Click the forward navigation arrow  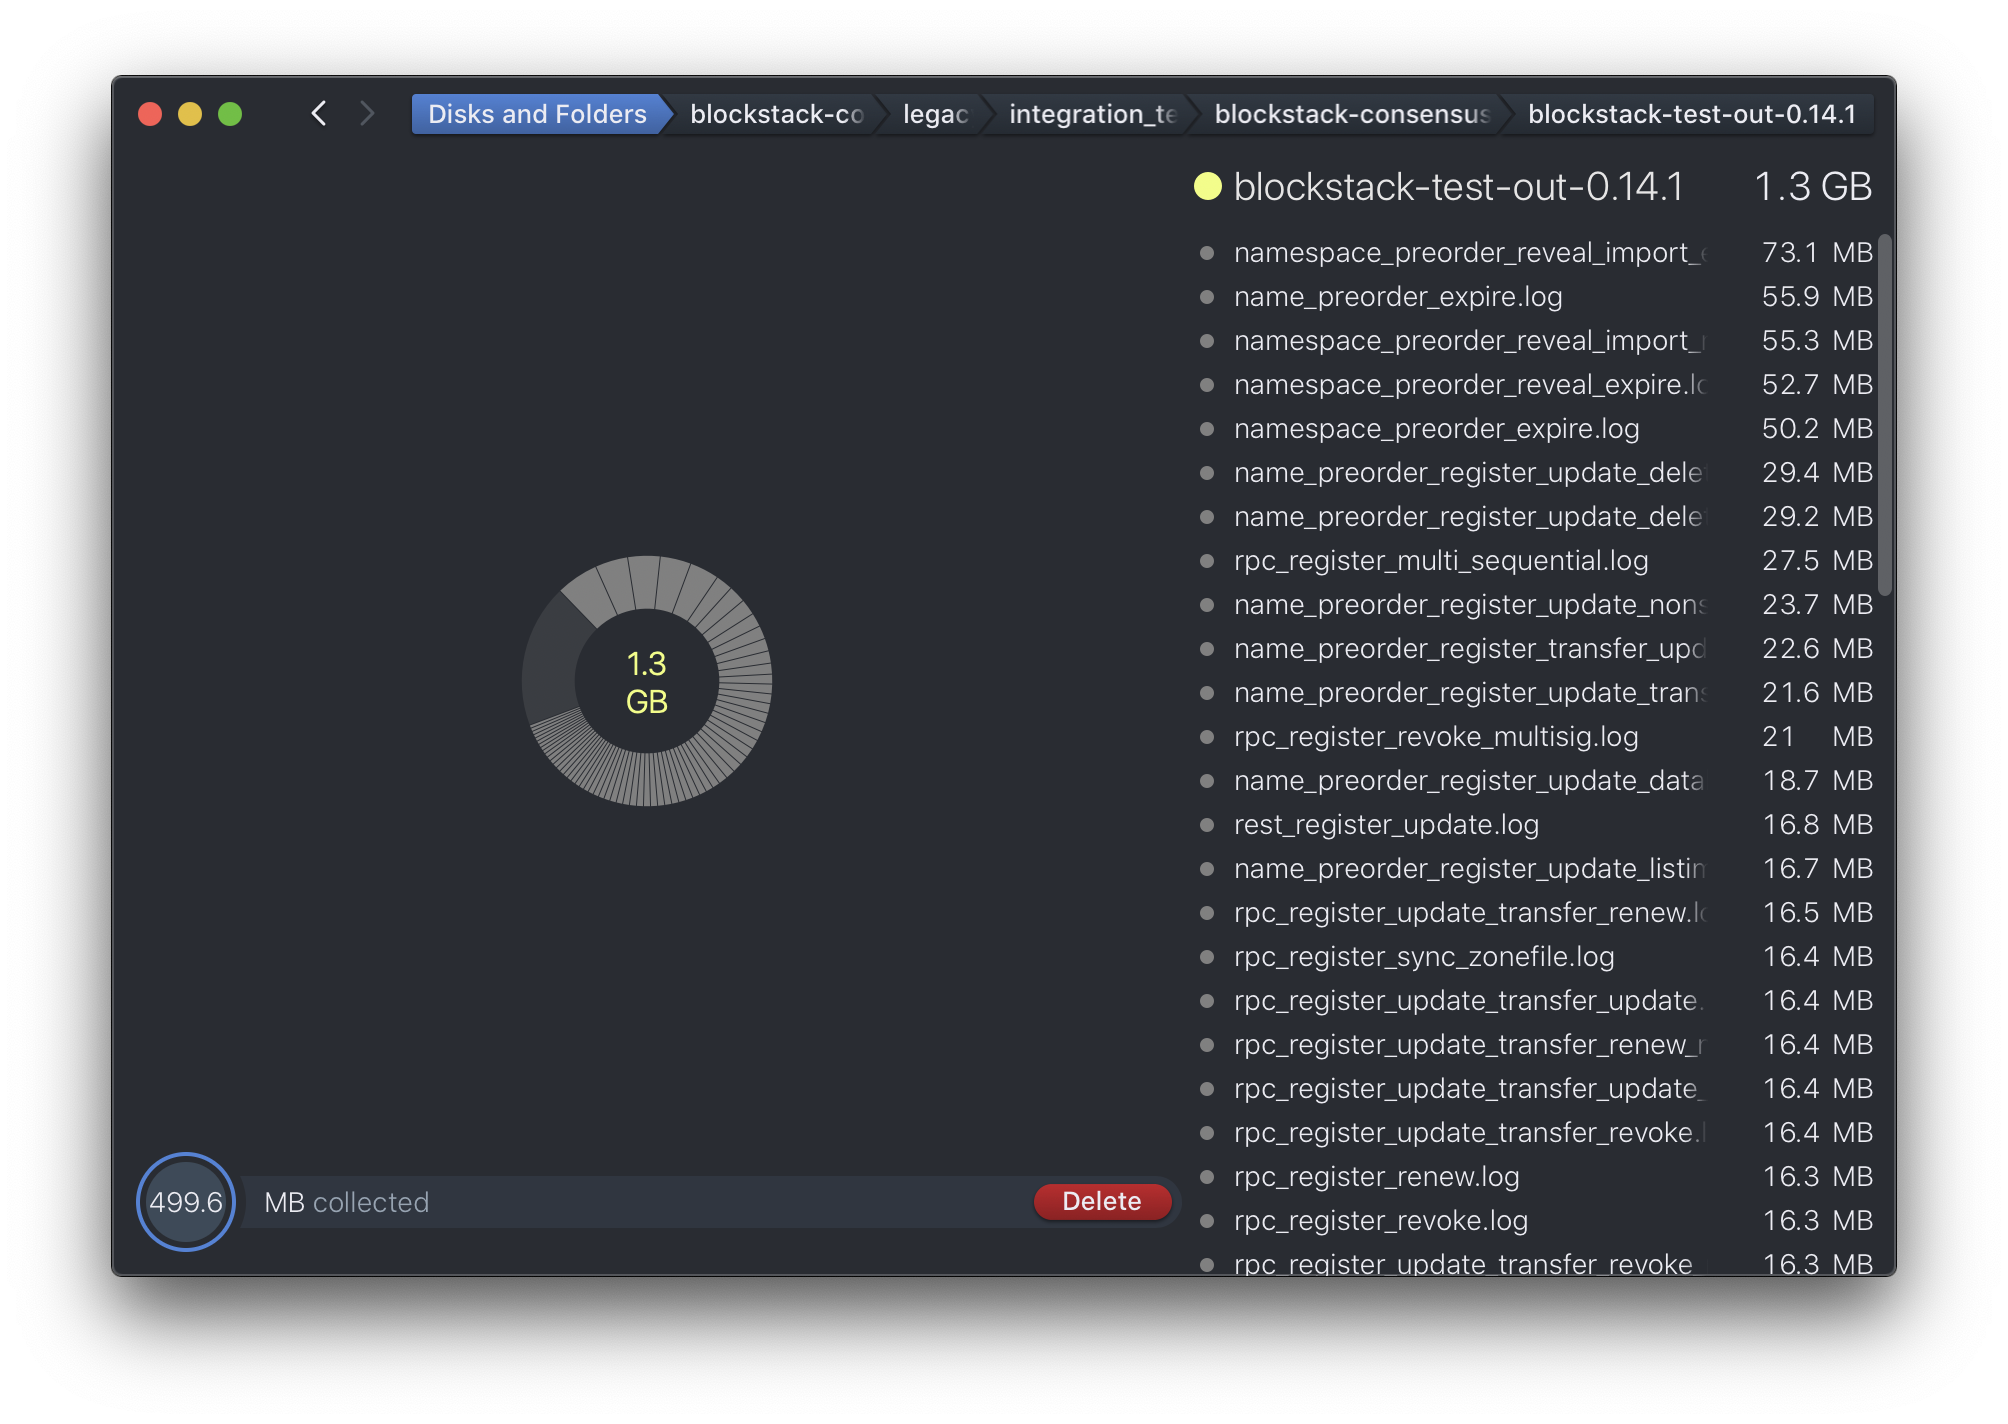367,113
